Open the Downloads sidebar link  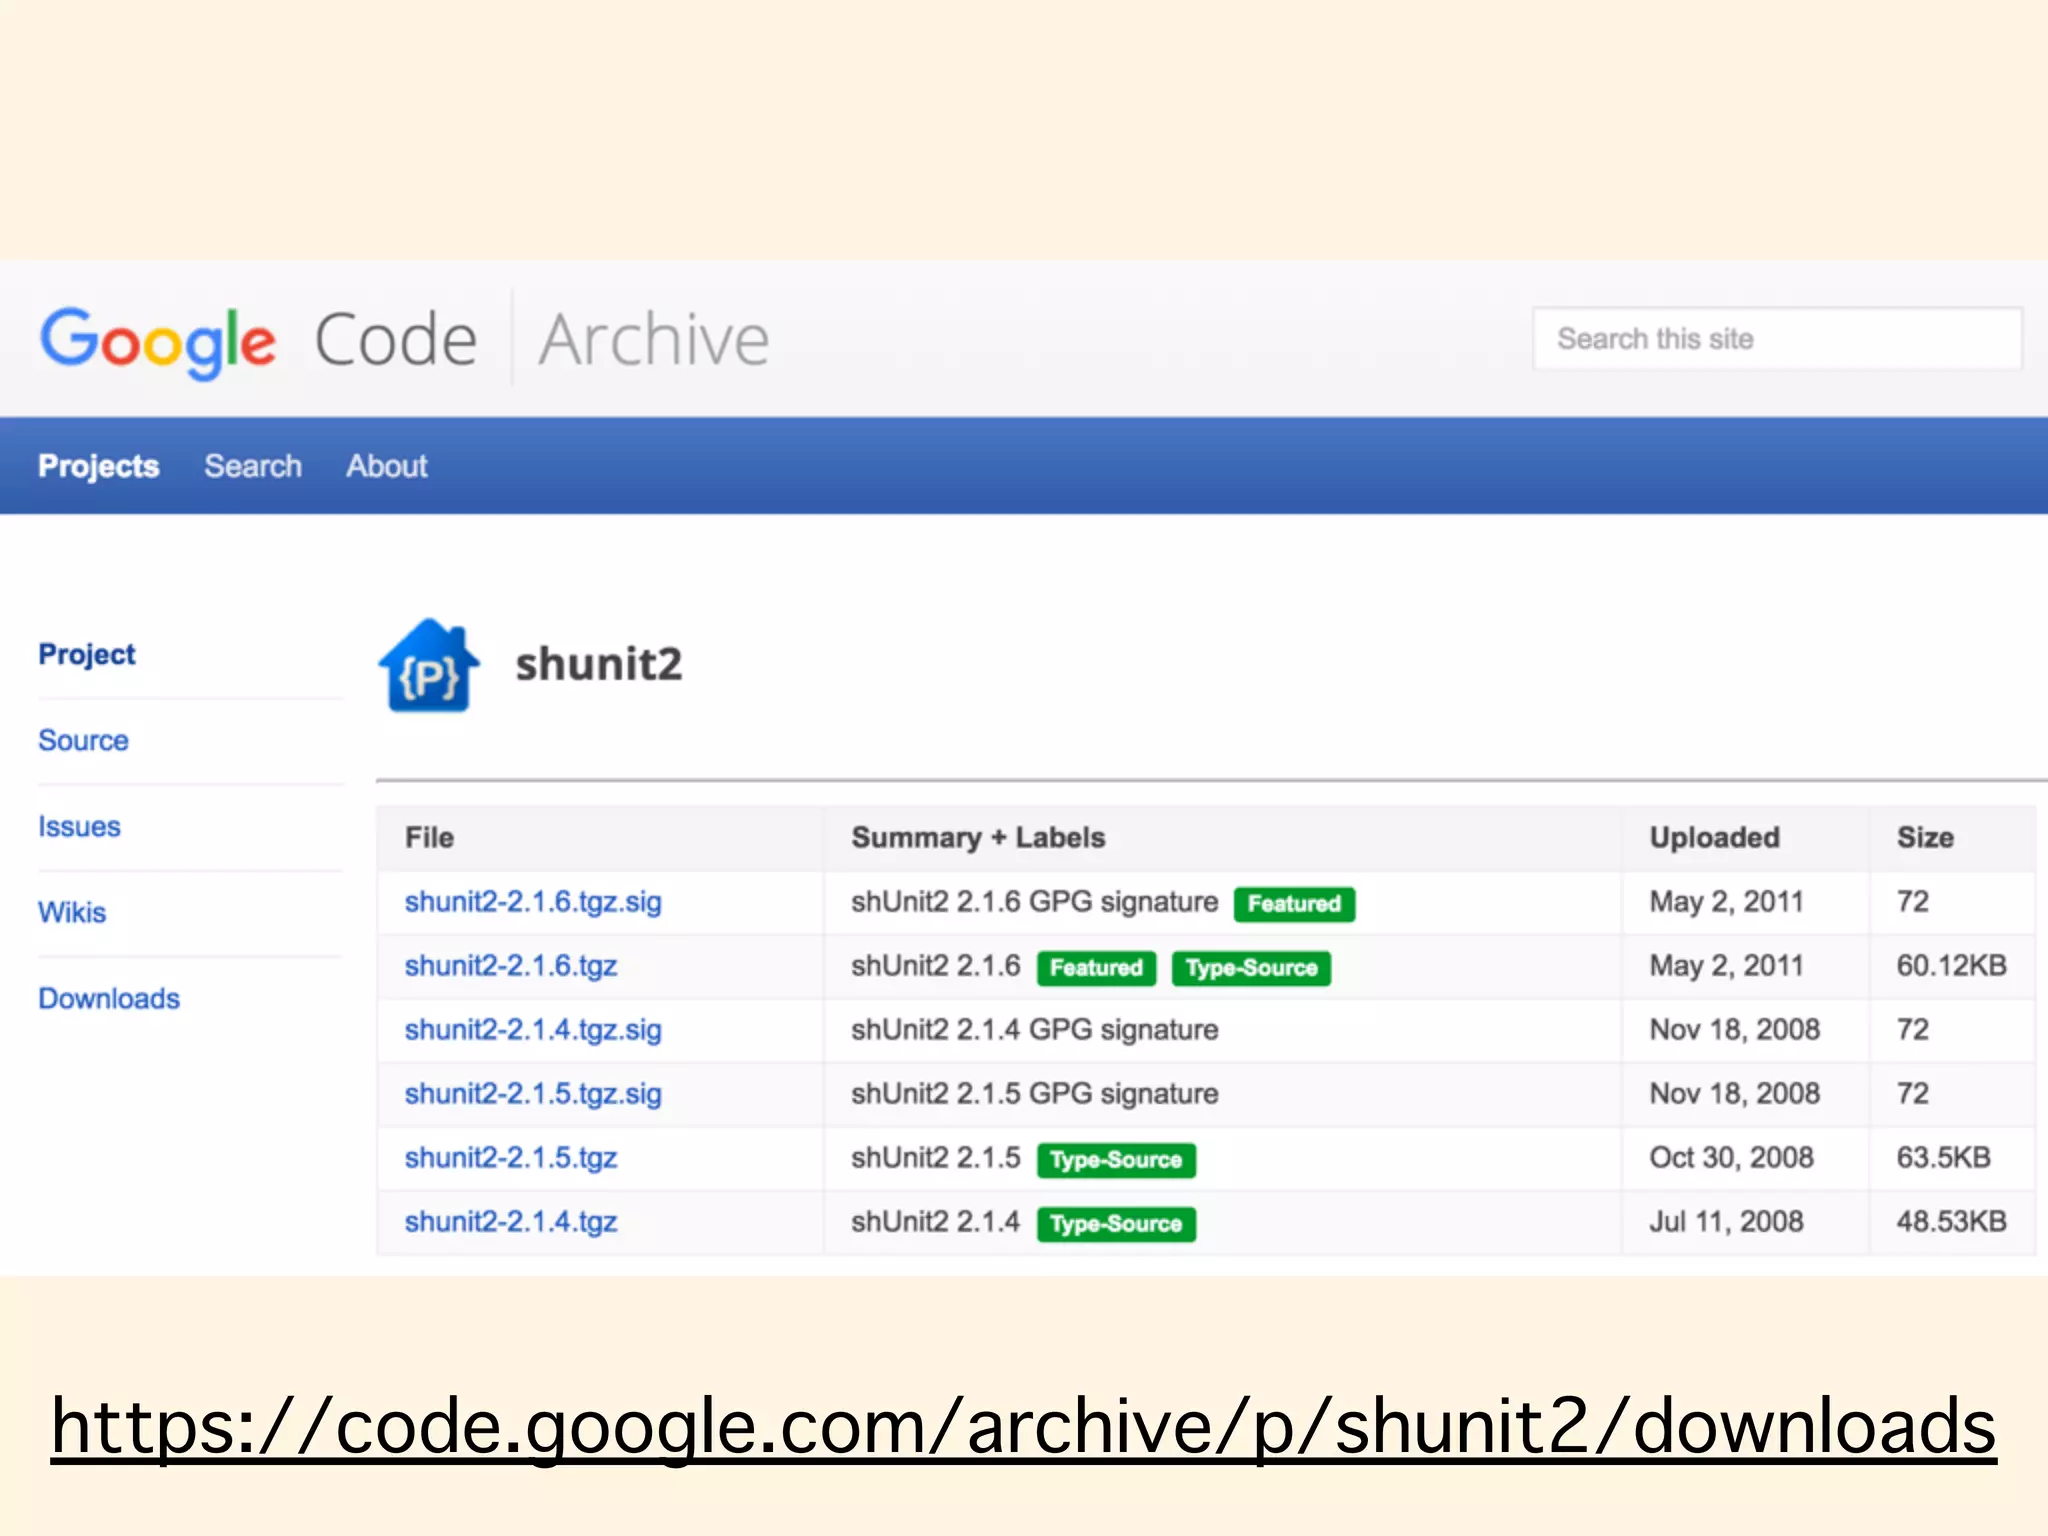(x=109, y=998)
